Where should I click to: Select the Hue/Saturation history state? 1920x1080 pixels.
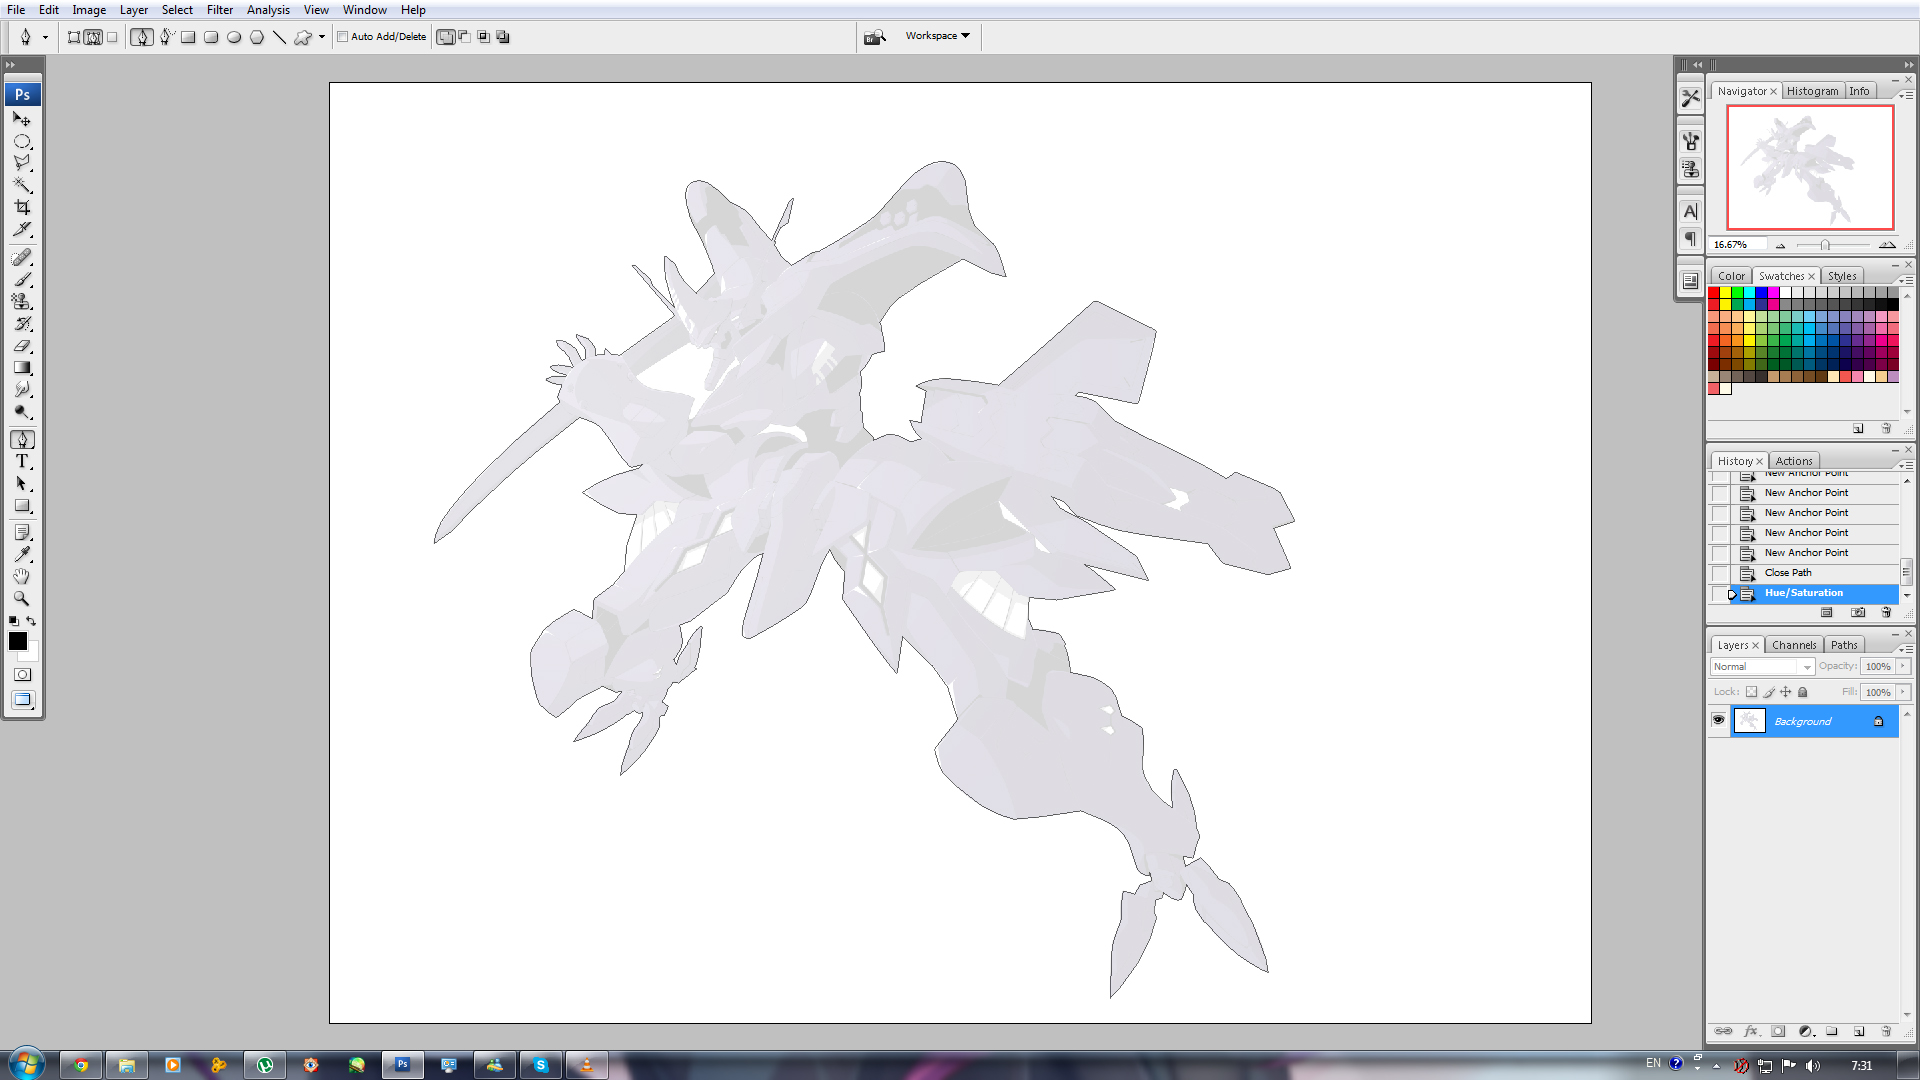[1814, 593]
